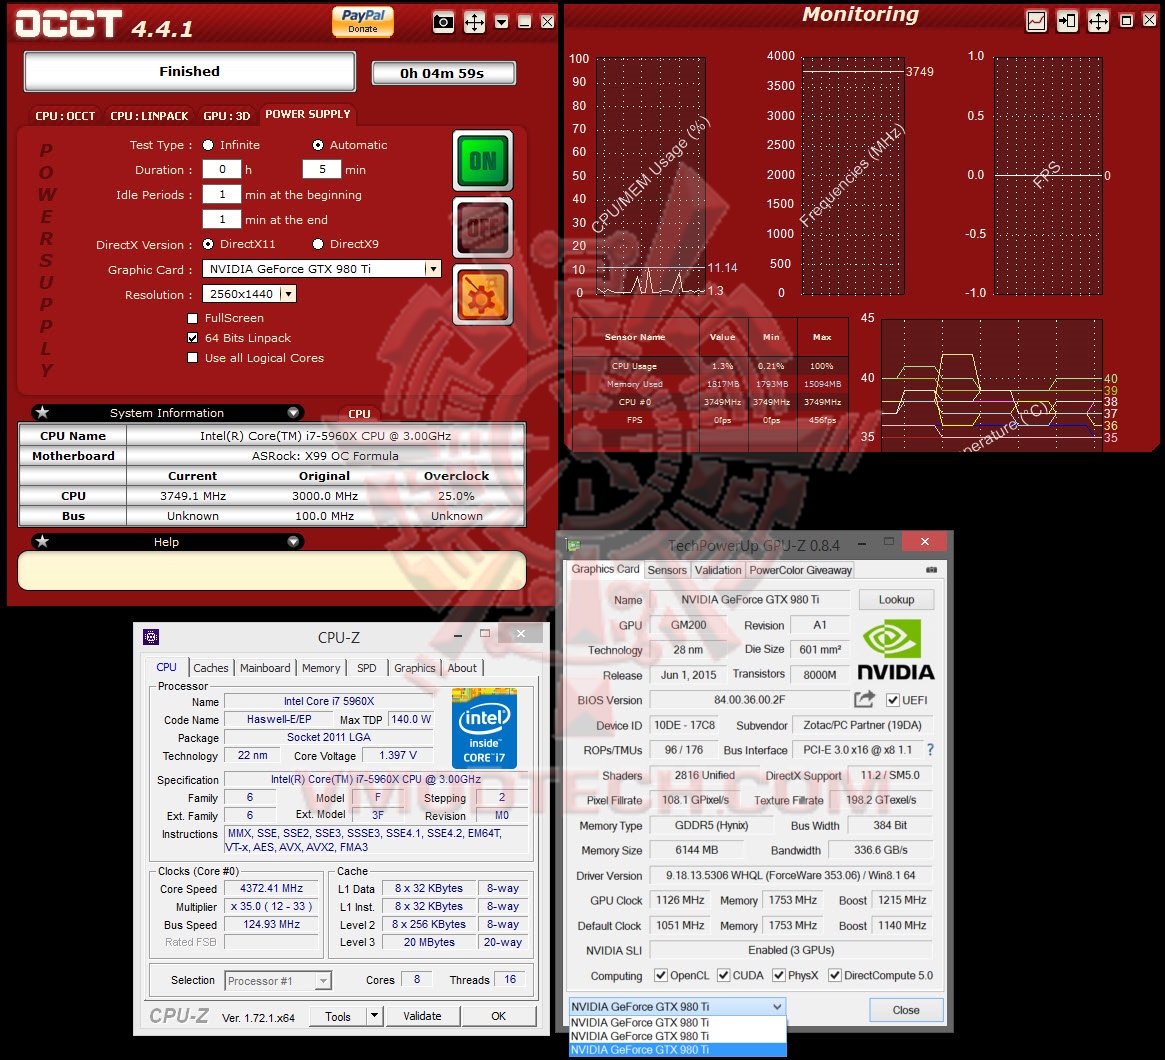1165x1060 pixels.
Task: Select the Automatic test type radio
Action: [x=318, y=145]
